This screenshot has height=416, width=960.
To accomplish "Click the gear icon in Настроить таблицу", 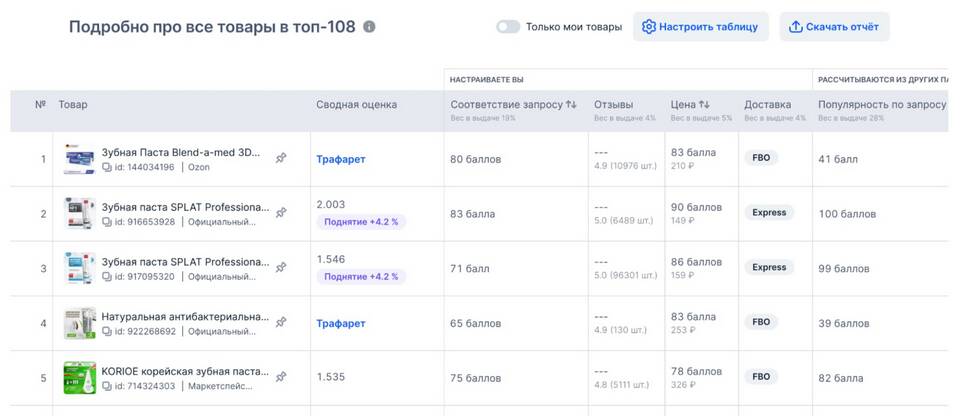I will 648,27.
